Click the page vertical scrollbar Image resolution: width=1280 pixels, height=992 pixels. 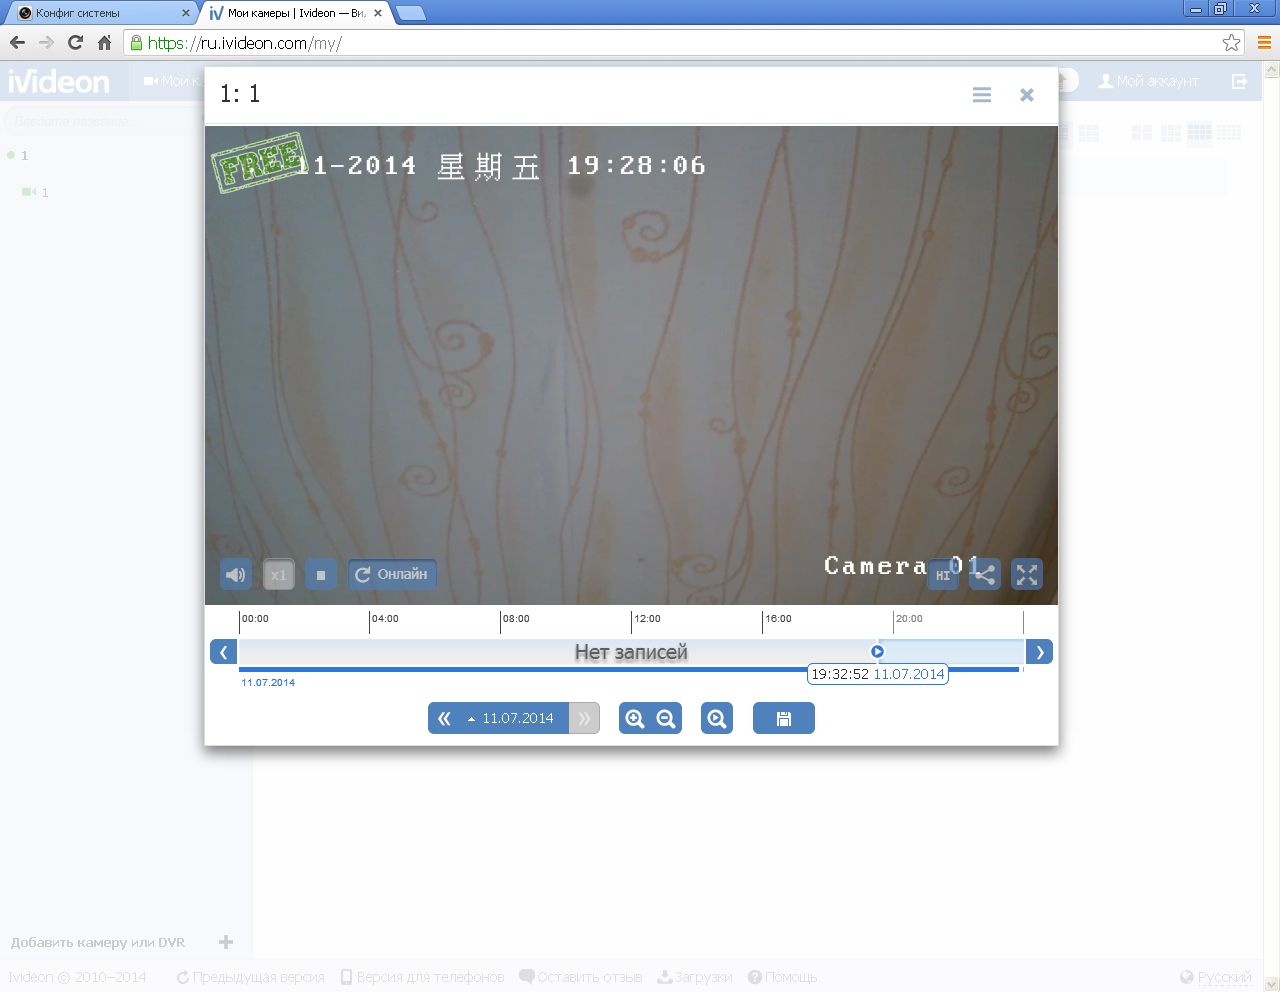(1272, 525)
